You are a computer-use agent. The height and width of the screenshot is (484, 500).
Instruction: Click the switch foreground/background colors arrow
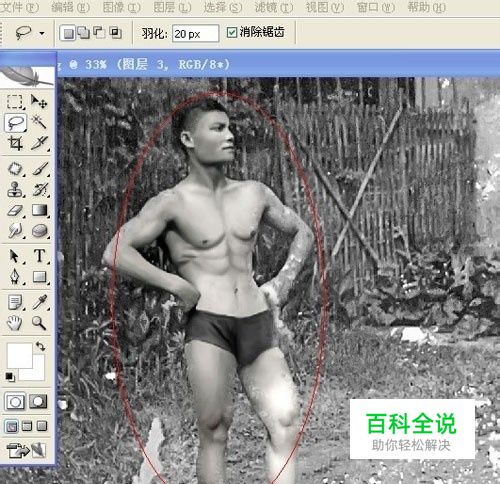(x=40, y=346)
